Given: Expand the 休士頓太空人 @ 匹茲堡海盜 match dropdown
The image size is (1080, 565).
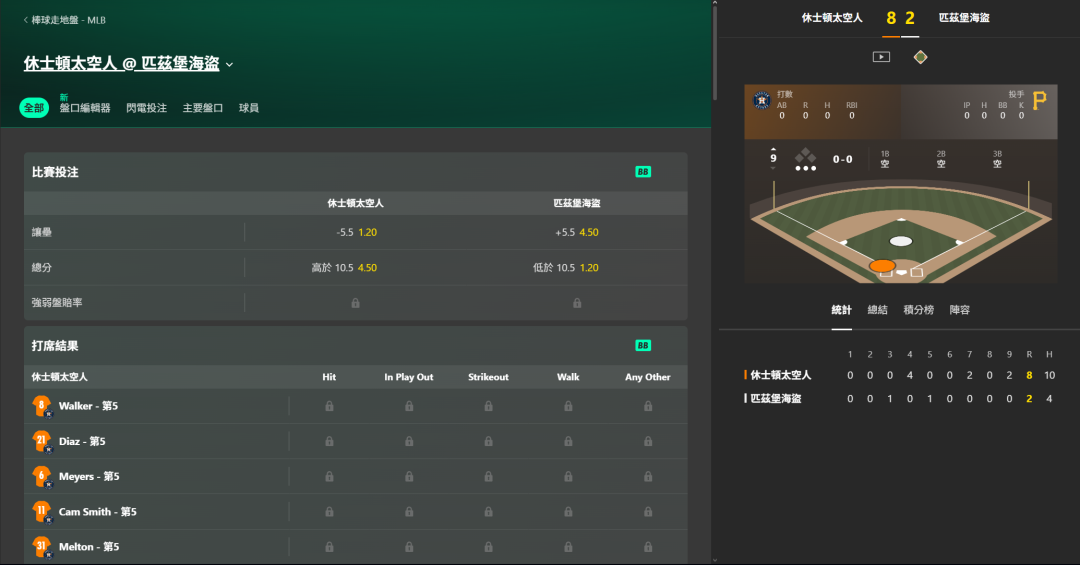Looking at the screenshot, I should 229,65.
